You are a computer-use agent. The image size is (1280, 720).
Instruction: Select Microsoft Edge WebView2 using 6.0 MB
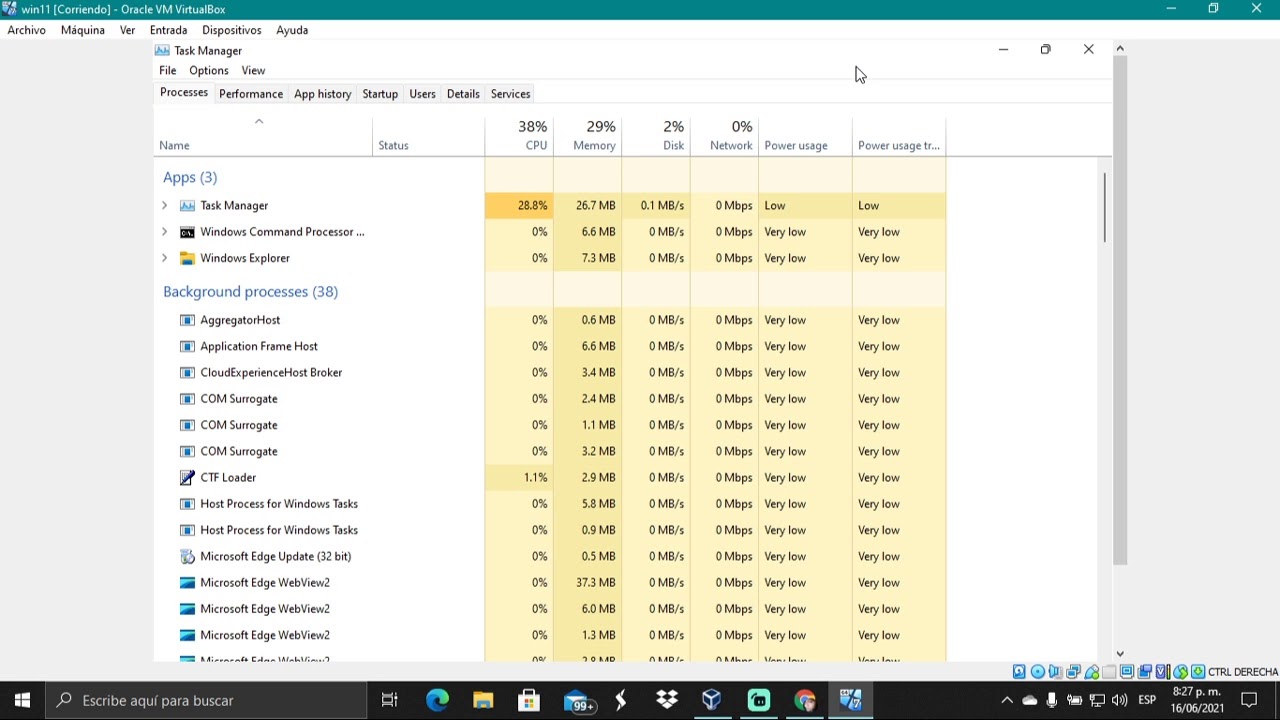(x=550, y=609)
